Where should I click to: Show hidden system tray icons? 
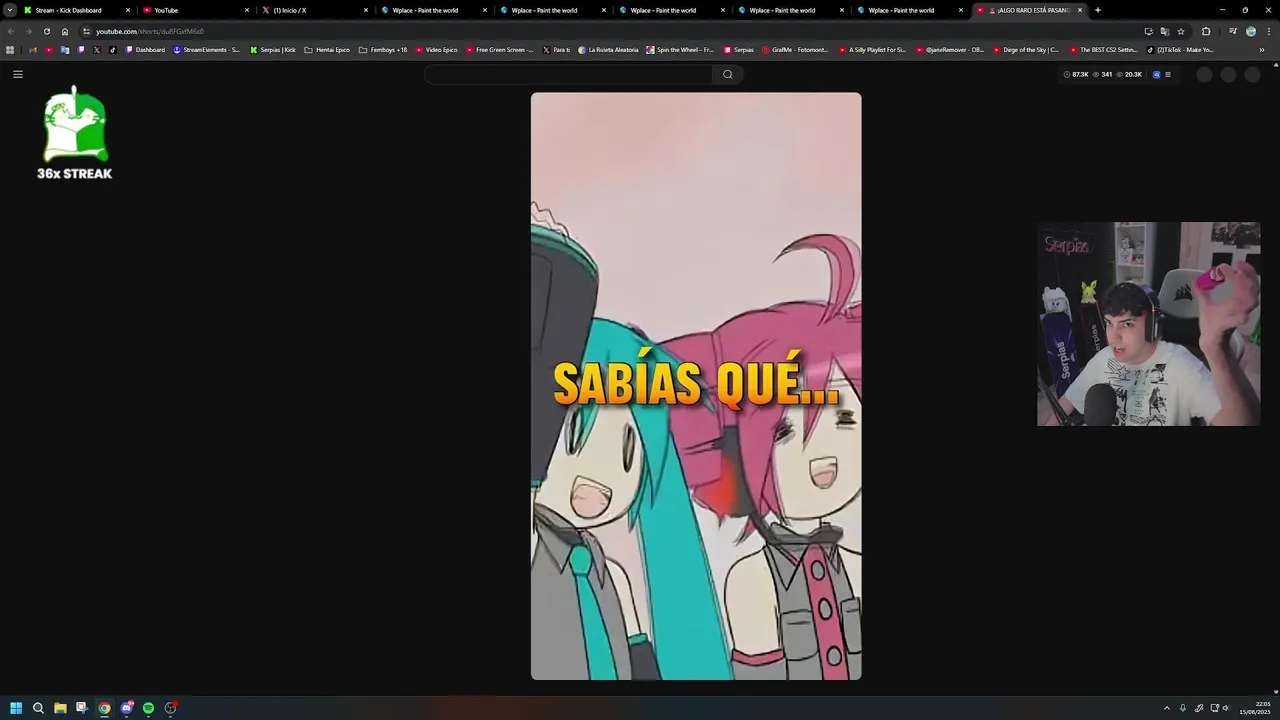[x=1166, y=708]
